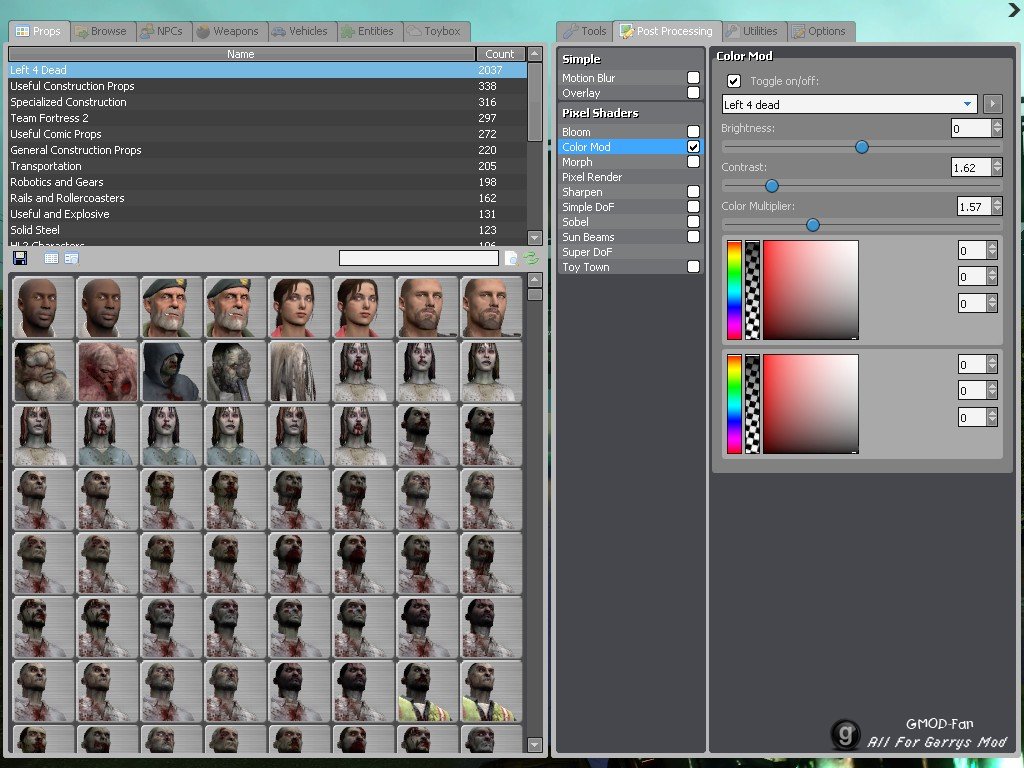
Task: Switch to the Browse tab
Action: [x=101, y=31]
